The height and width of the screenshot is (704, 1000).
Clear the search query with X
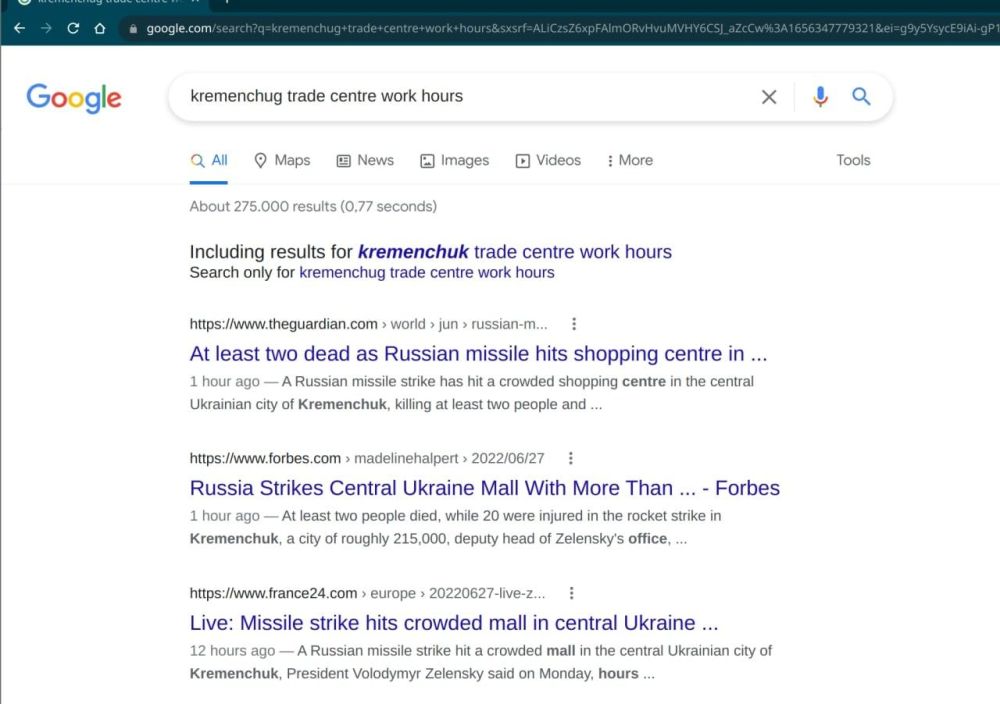(x=769, y=97)
